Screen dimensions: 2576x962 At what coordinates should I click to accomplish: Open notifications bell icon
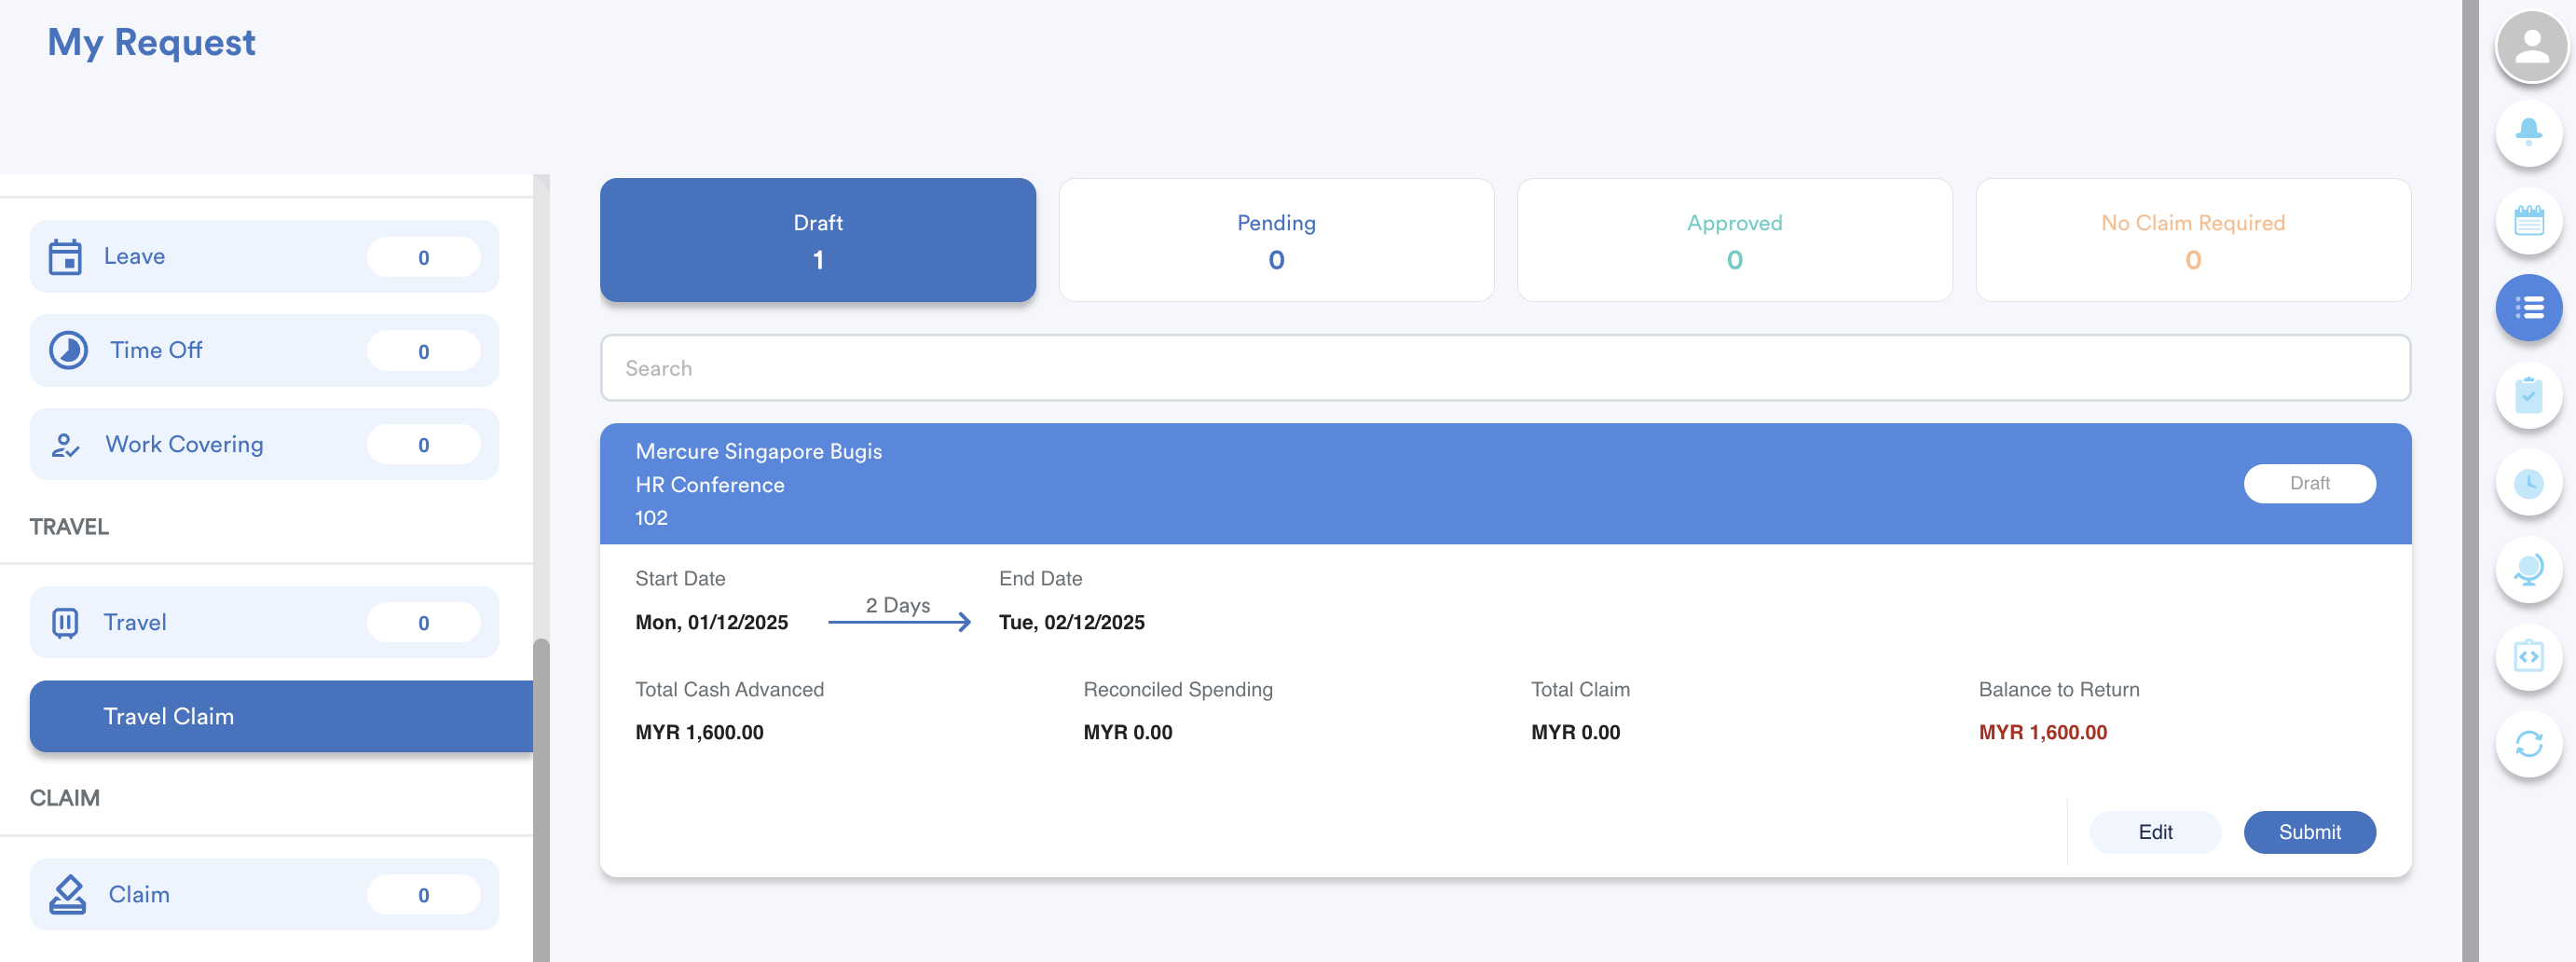[x=2529, y=132]
